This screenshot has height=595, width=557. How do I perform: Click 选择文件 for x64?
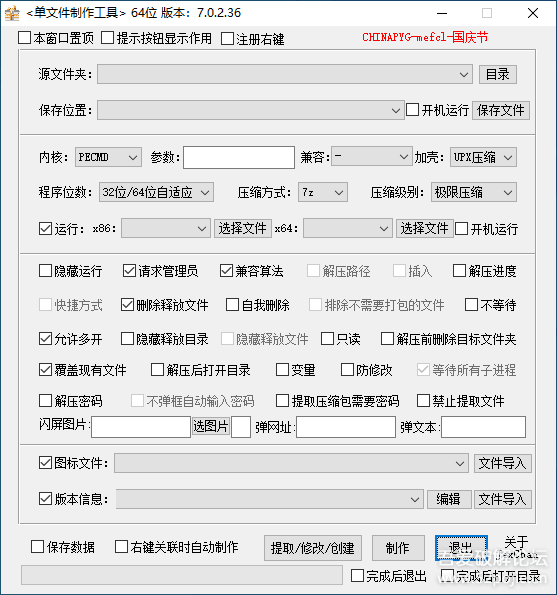pos(425,228)
